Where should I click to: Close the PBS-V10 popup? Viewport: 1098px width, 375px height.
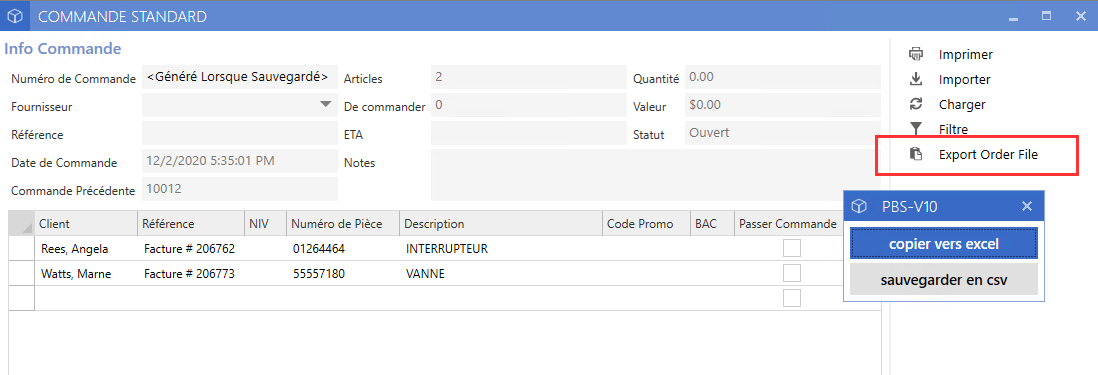(1027, 206)
